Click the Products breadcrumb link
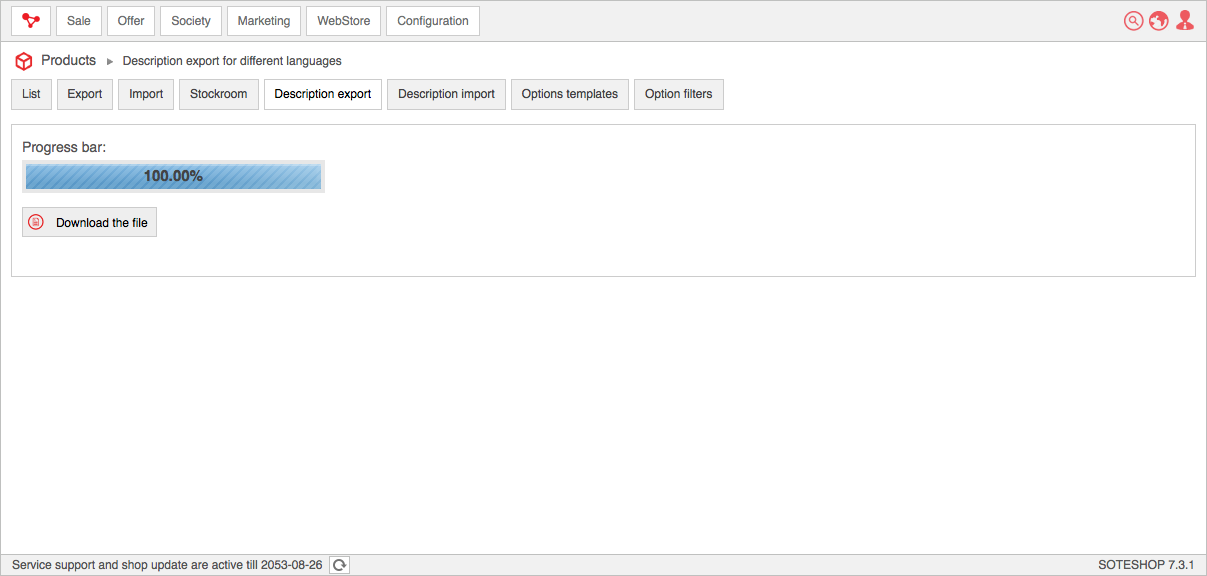 point(68,61)
